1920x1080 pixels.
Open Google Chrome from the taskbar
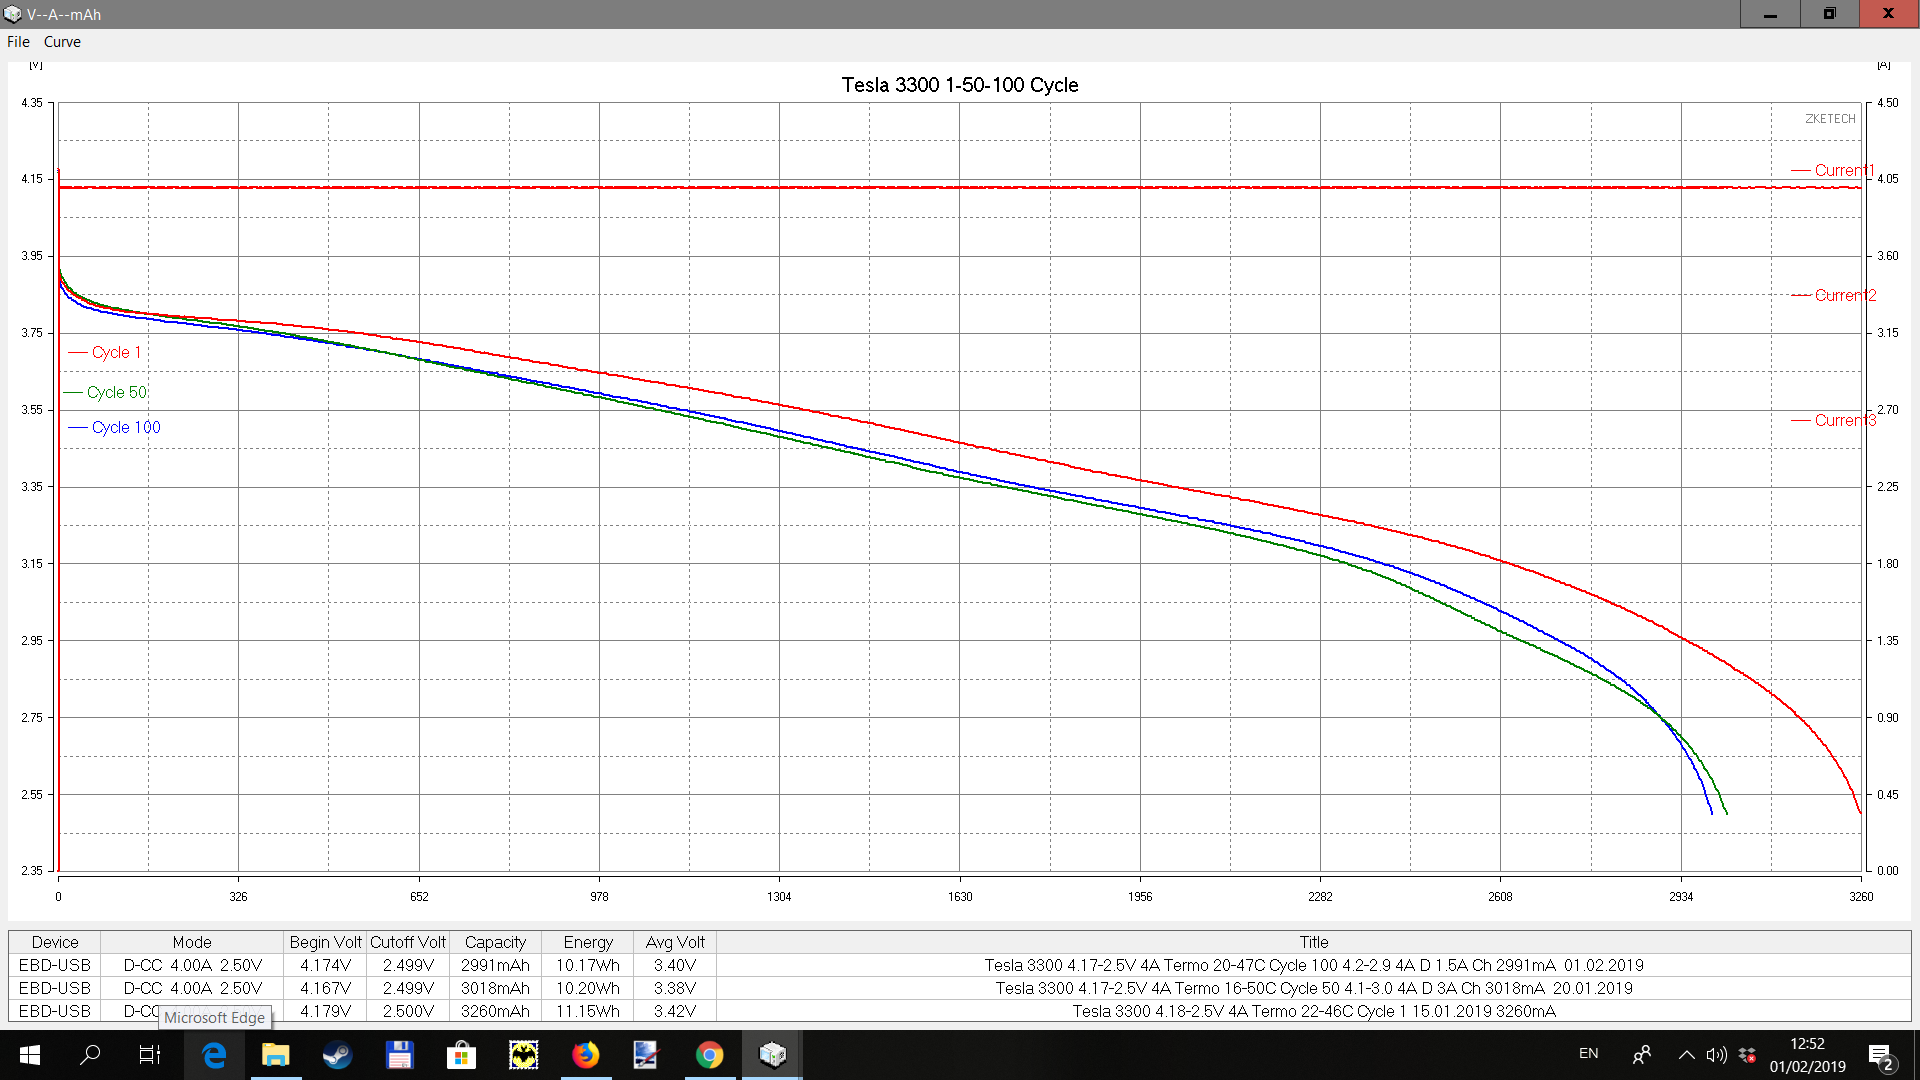[709, 1054]
